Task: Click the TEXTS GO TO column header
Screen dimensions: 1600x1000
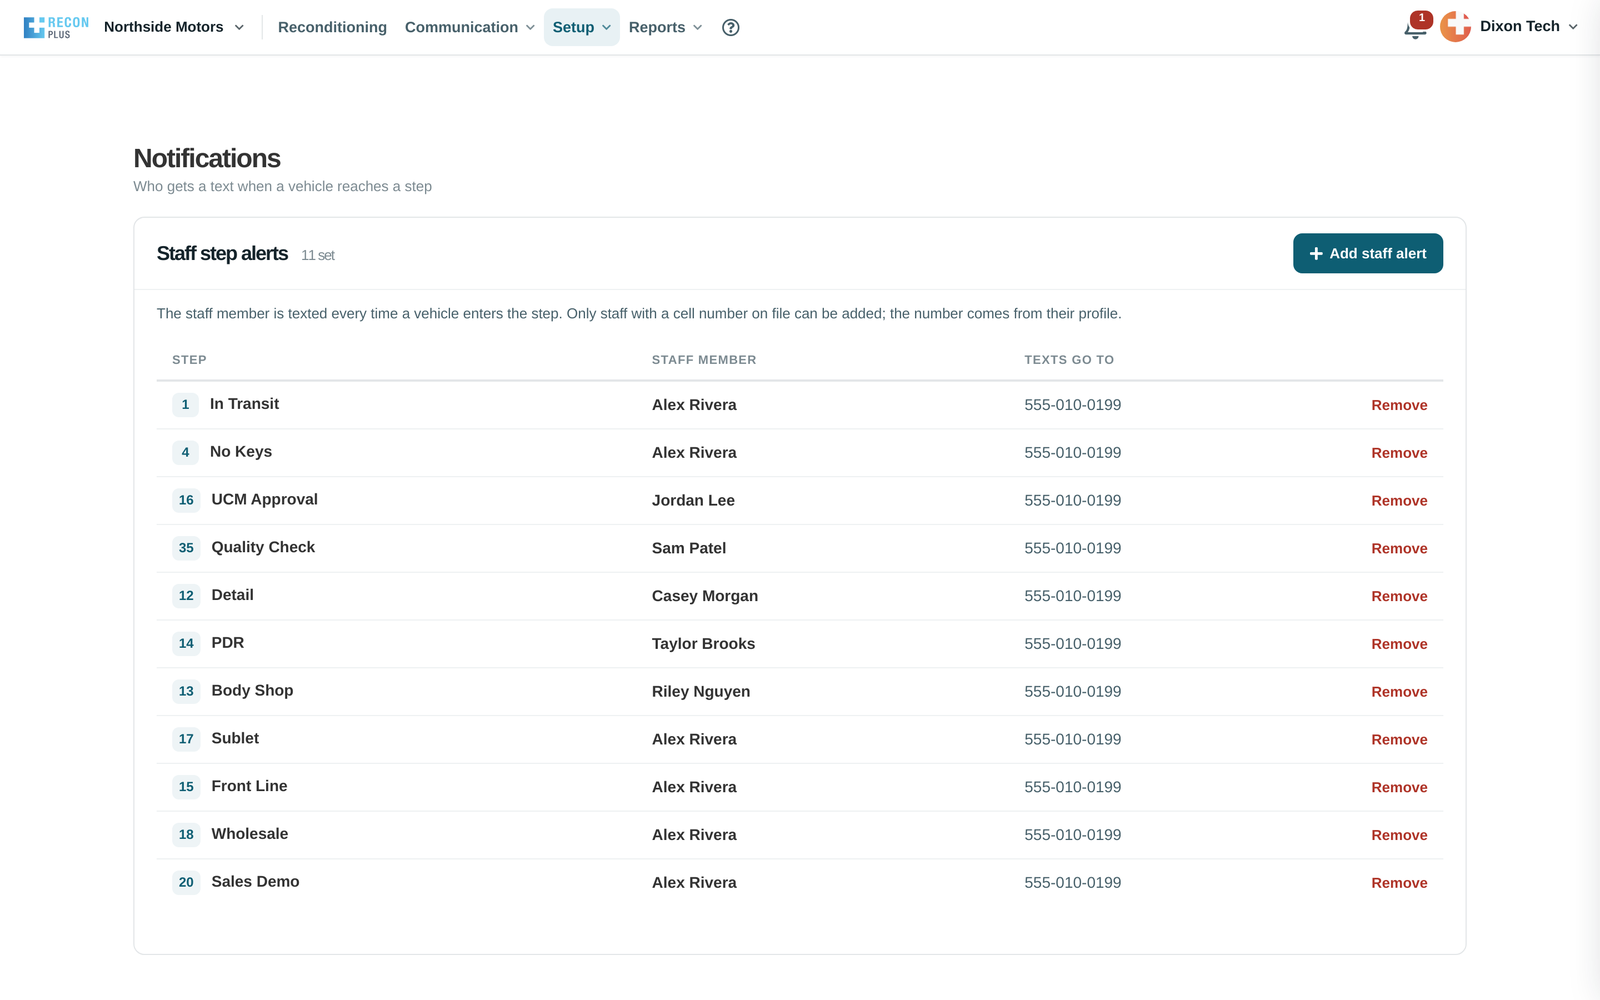Action: coord(1069,360)
